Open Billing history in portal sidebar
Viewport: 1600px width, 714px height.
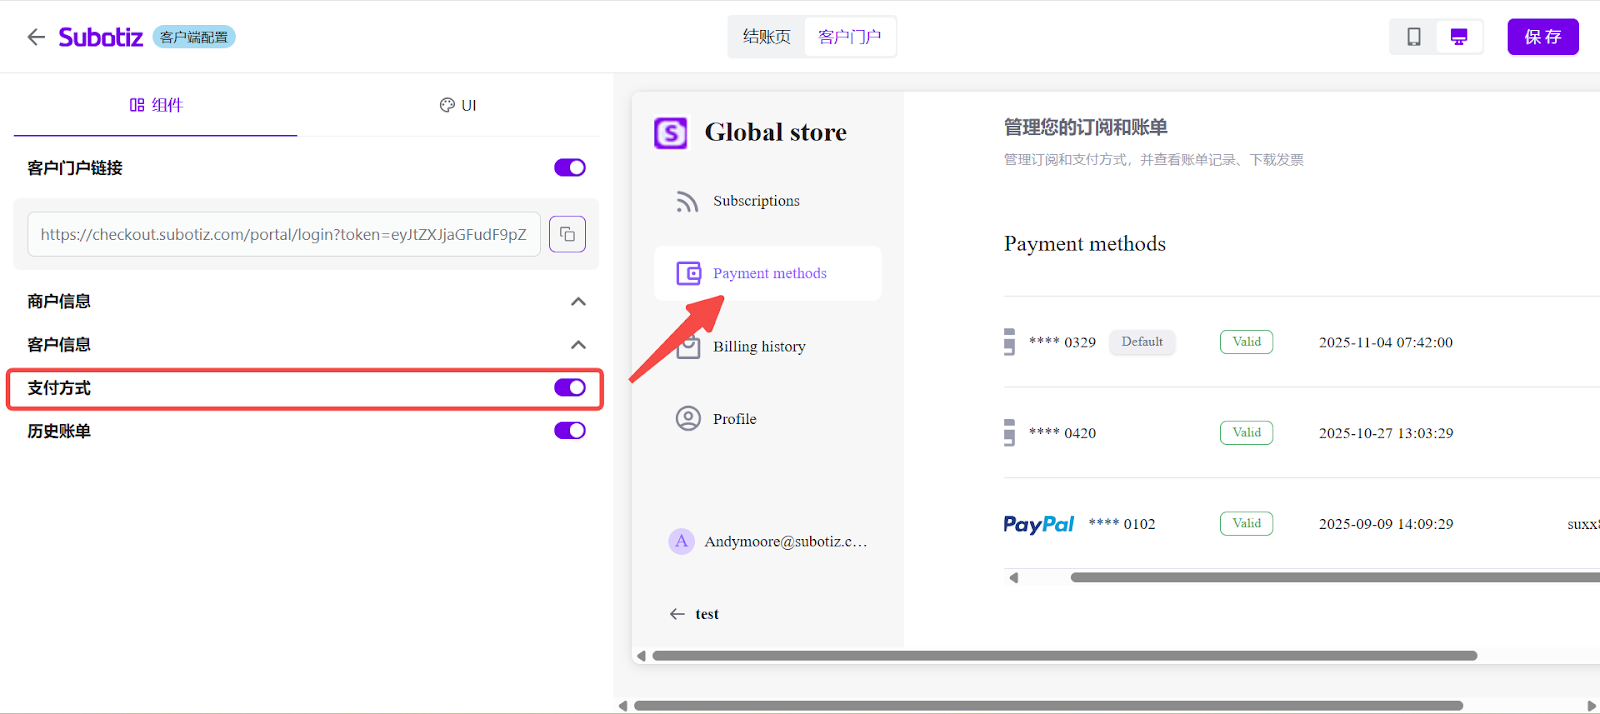click(759, 346)
